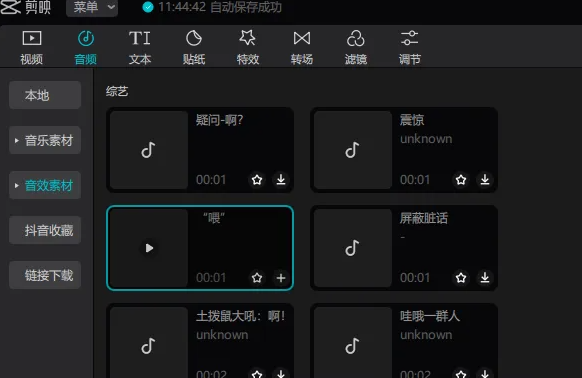Preview the 哇哦一群人 sound thumbnail

click(353, 342)
